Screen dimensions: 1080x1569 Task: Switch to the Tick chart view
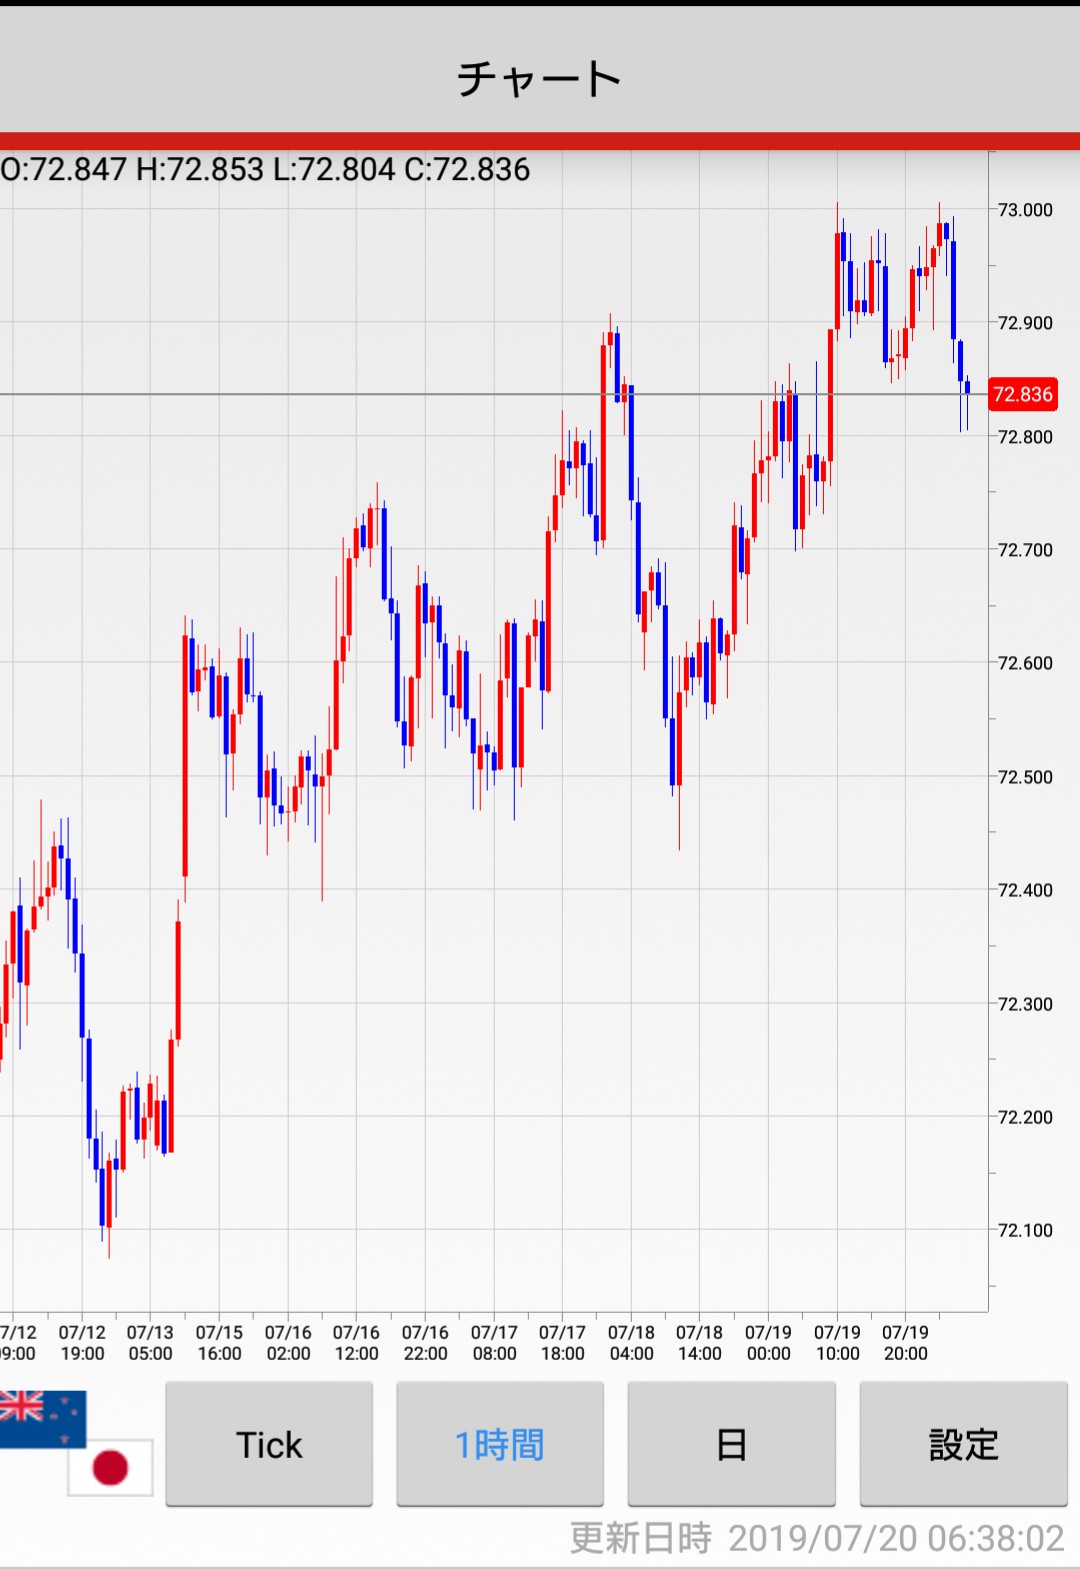click(x=269, y=1444)
